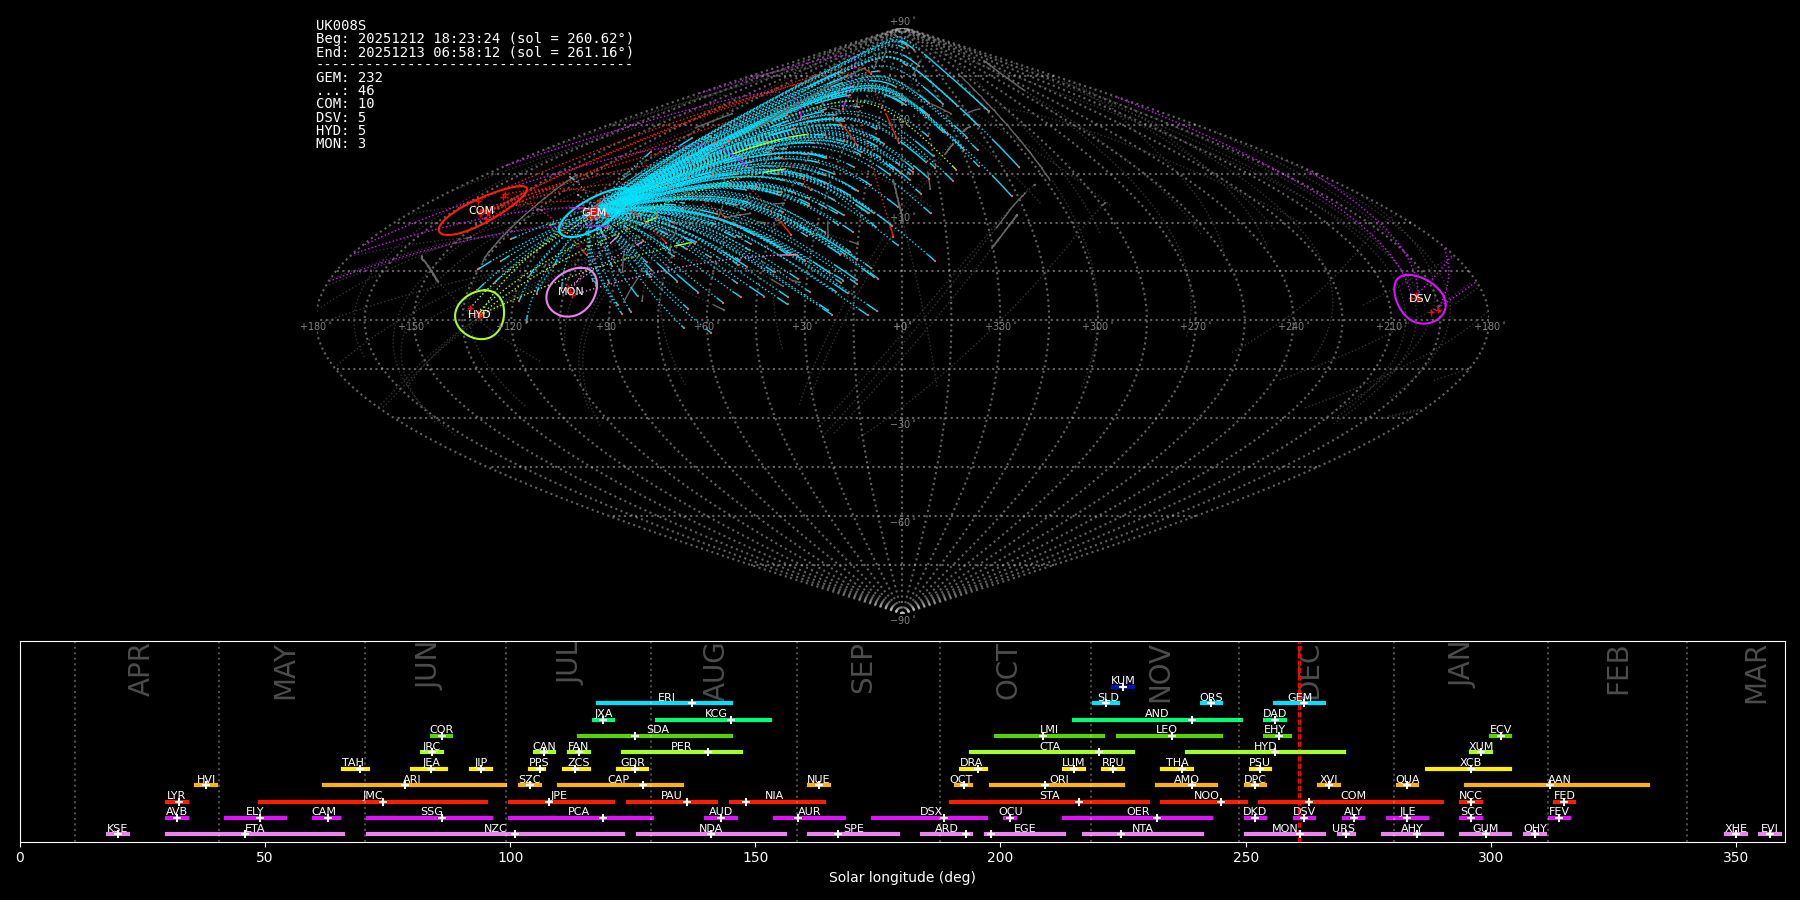Select the green HYD radiant circle on the sky map

point(480,315)
